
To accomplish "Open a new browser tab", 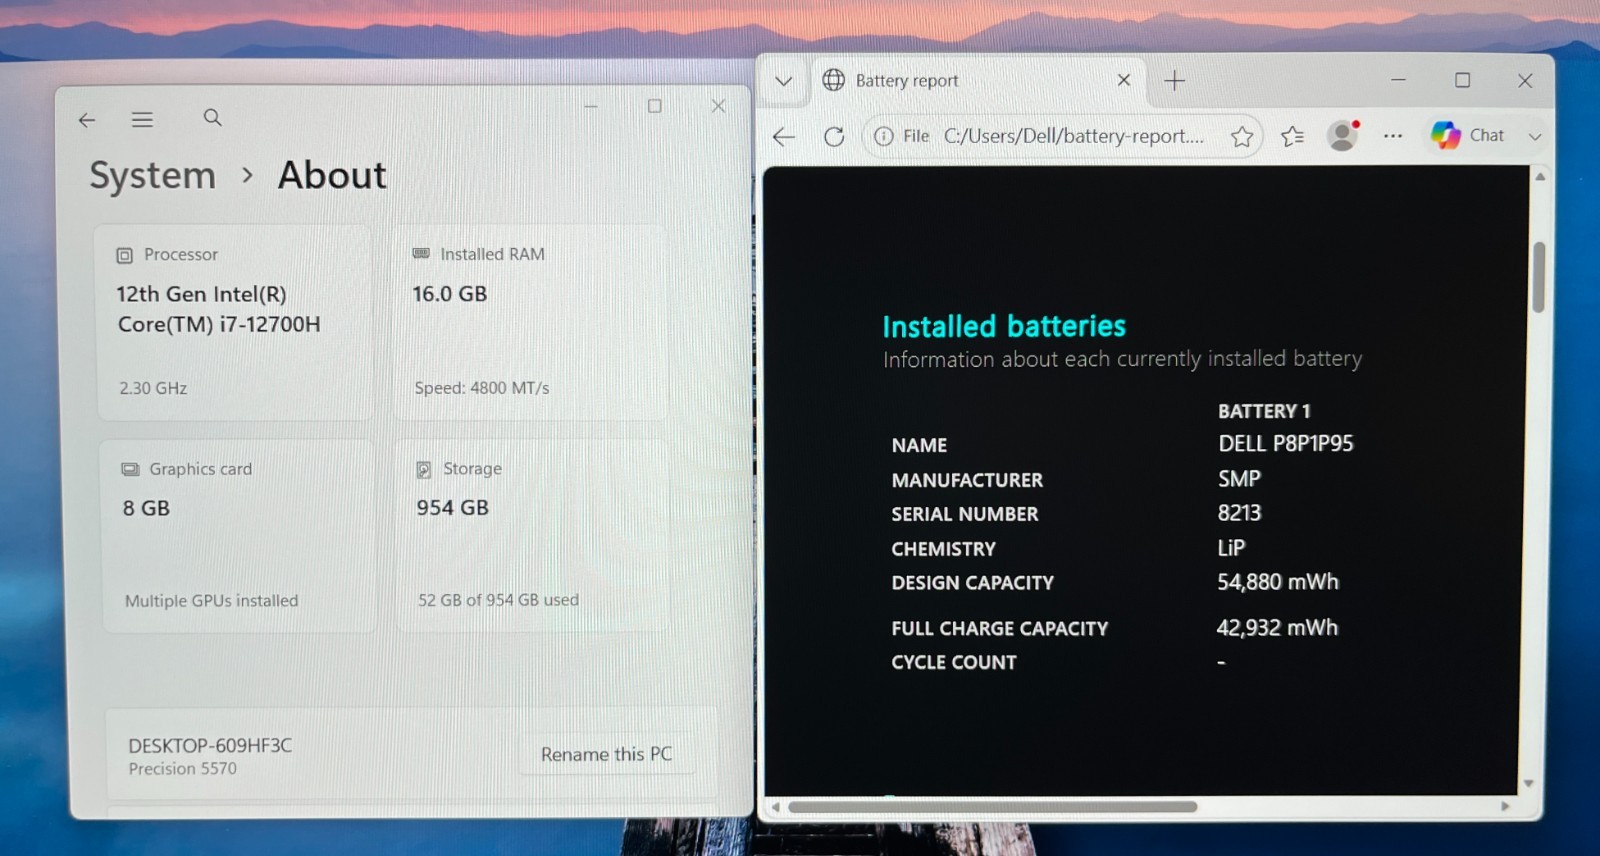I will coord(1175,80).
